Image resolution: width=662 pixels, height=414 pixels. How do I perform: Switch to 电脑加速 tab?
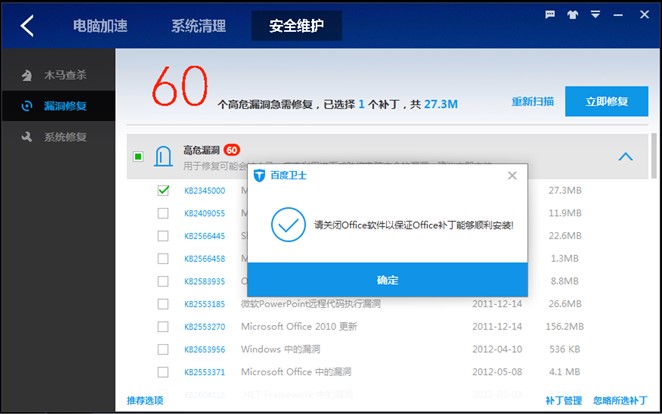(100, 26)
